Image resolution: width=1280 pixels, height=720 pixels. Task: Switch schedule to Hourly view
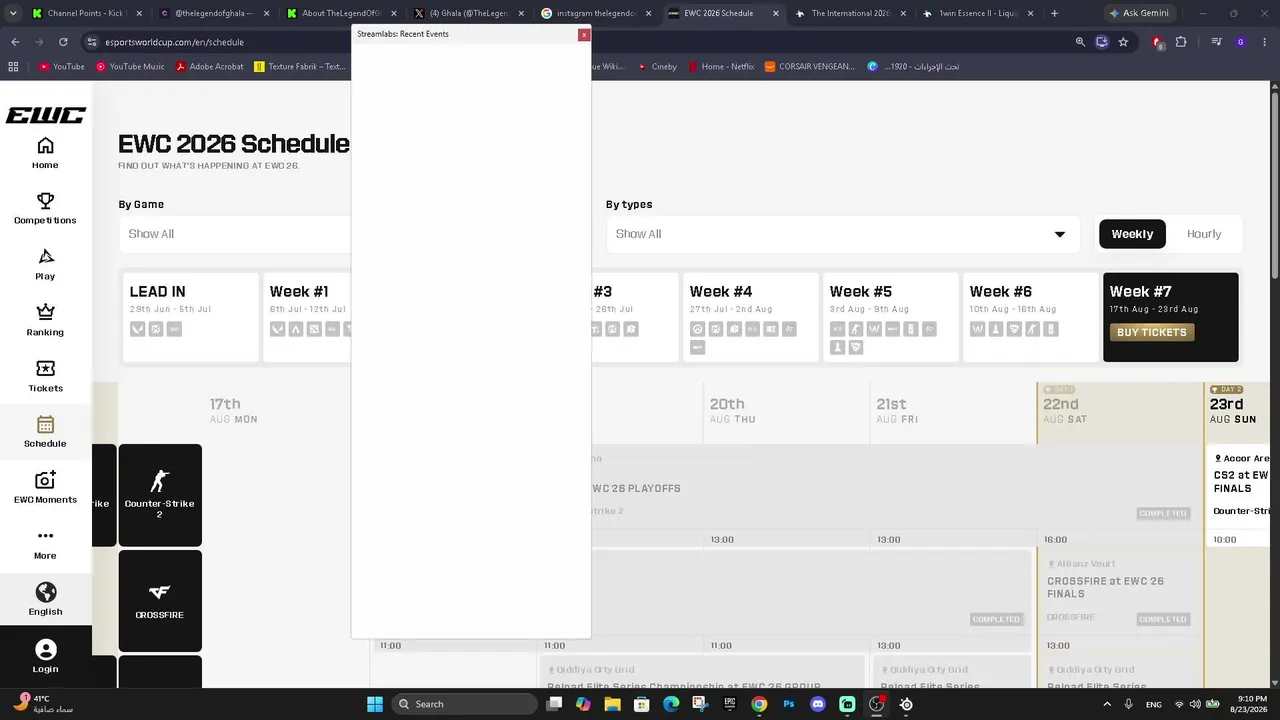(1204, 234)
